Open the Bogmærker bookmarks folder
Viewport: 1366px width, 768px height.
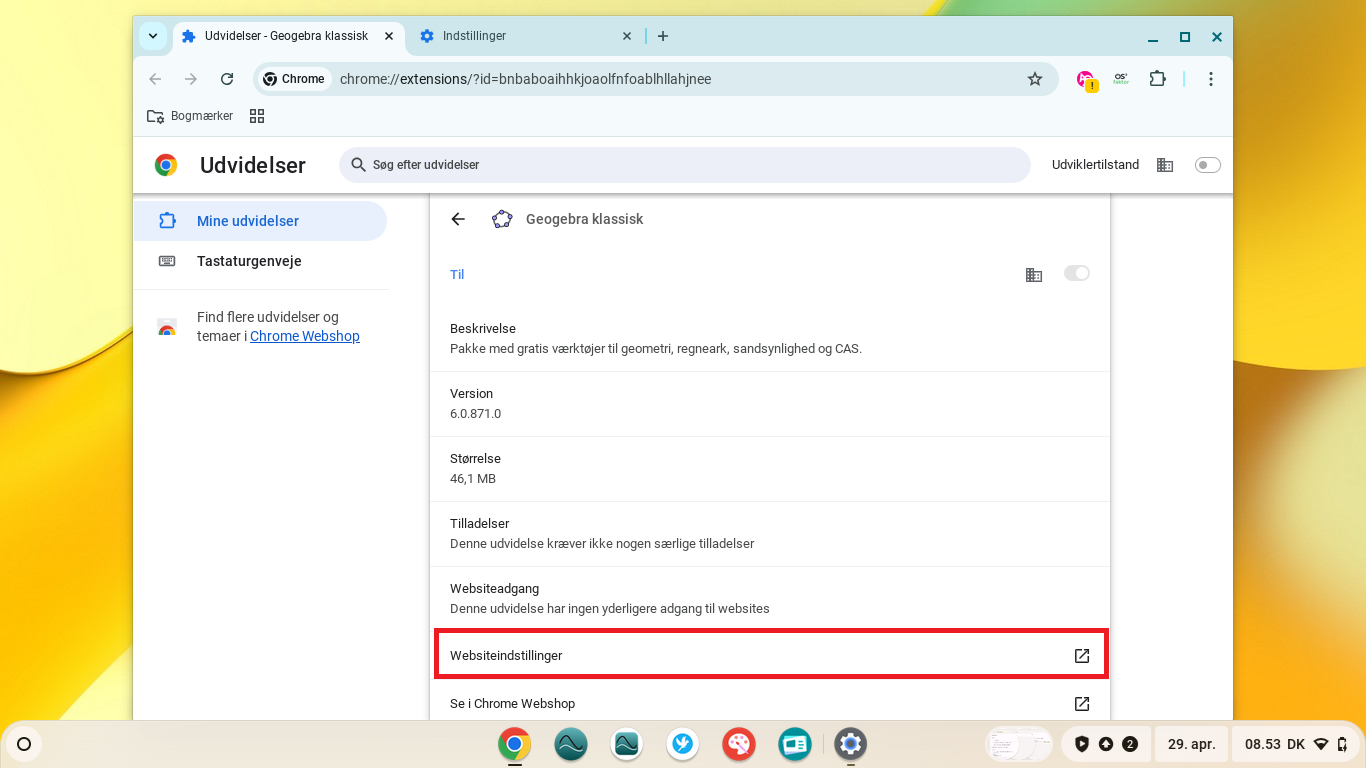(190, 116)
